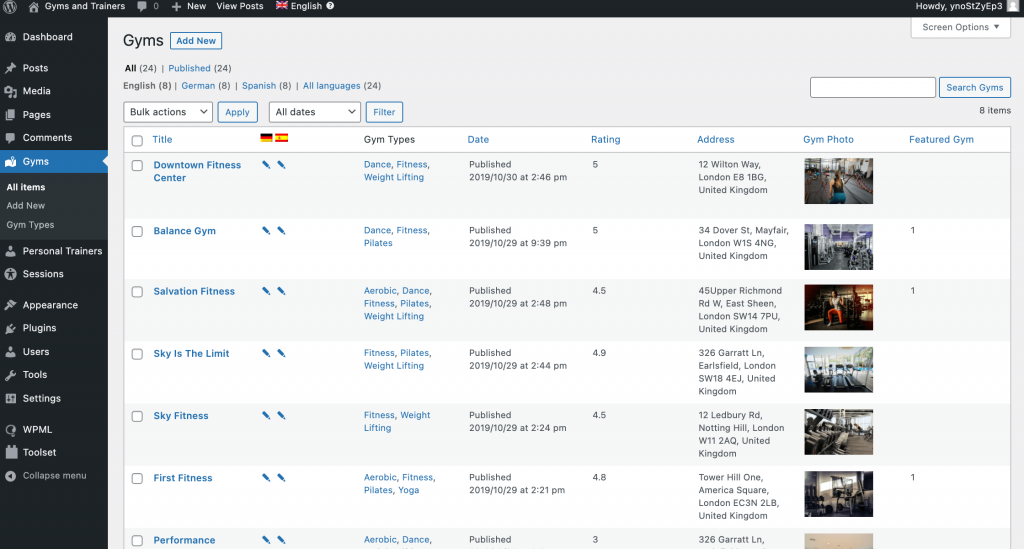Edit Spanish translation of Downtown Fitness Center
The image size is (1024, 549).
[x=281, y=165]
